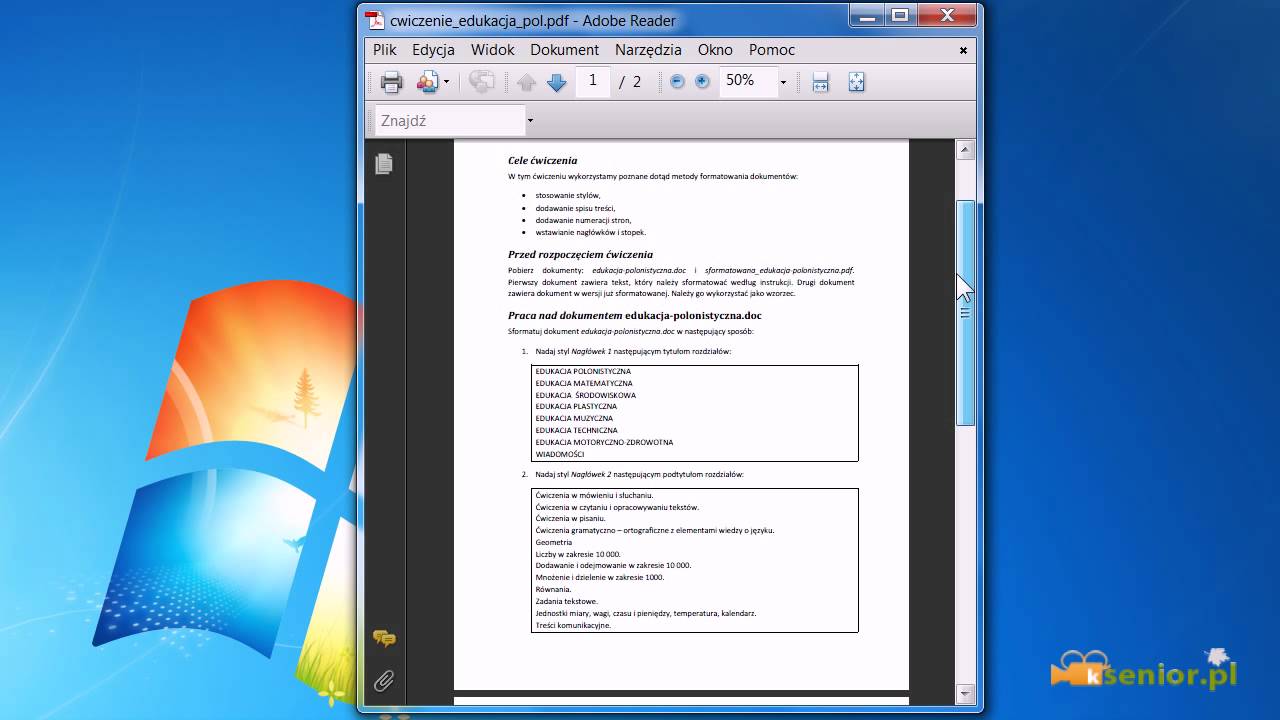Open the zoom percentage dropdown arrow
The width and height of the screenshot is (1280, 720).
(x=783, y=82)
